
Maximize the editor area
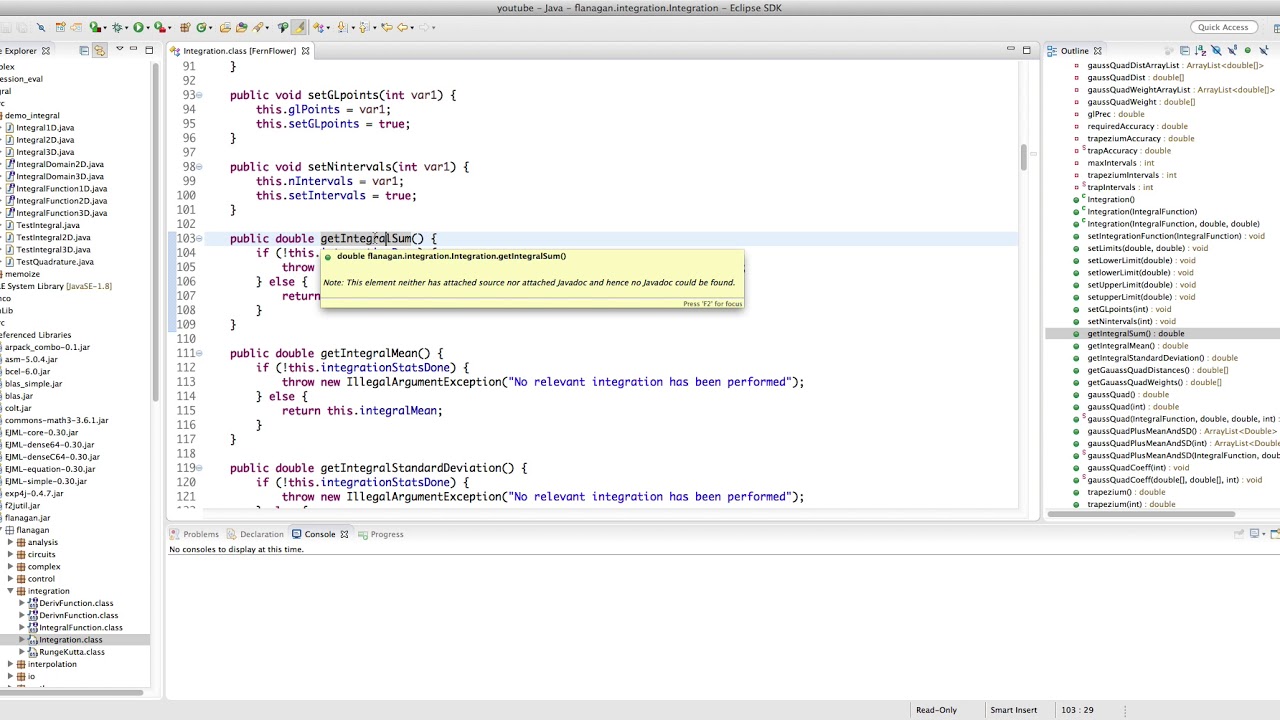coord(1026,50)
